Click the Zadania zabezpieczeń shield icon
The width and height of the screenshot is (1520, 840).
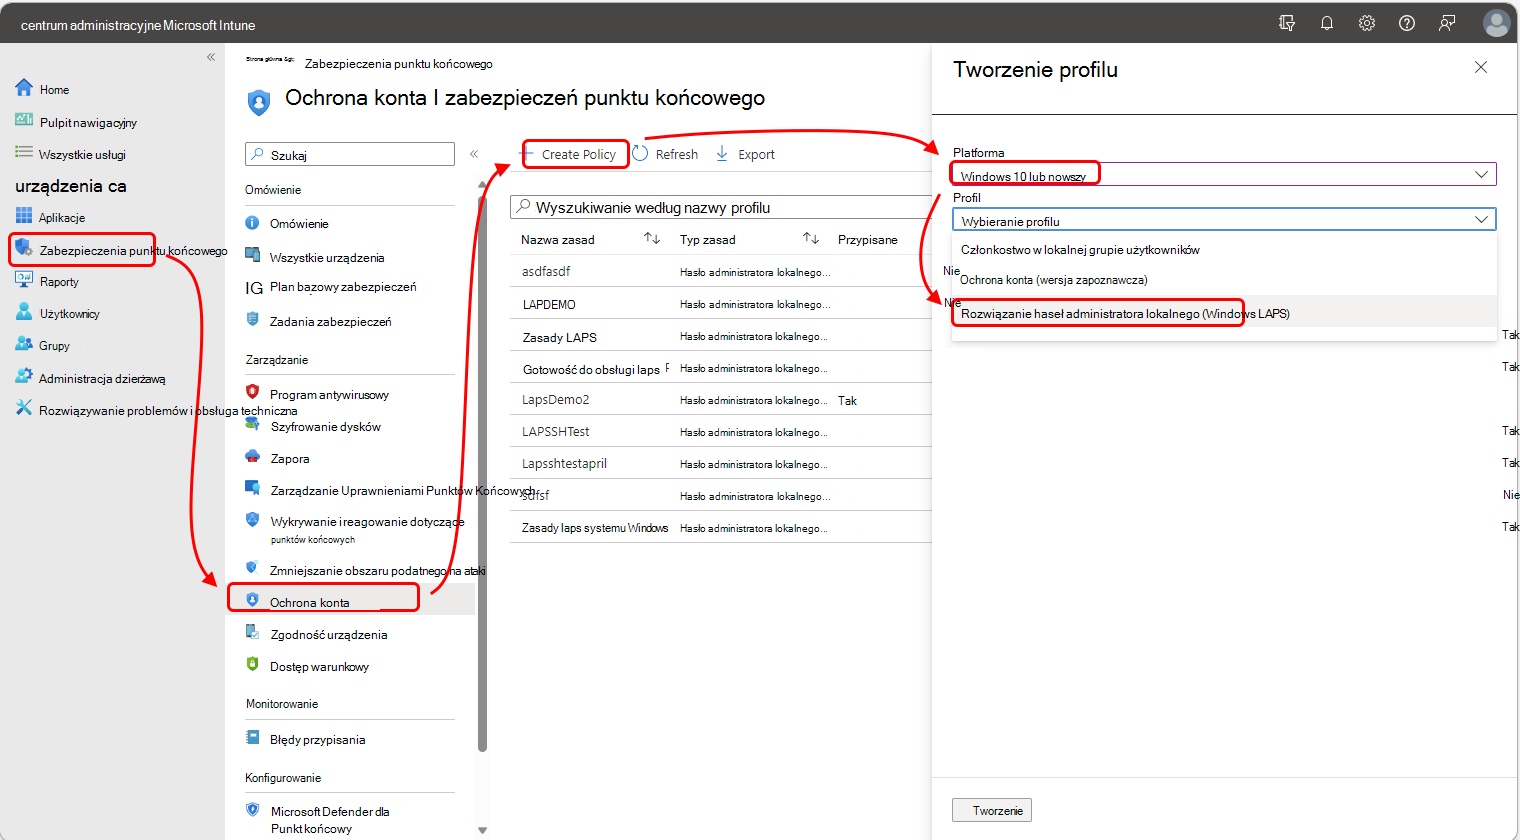[x=253, y=320]
